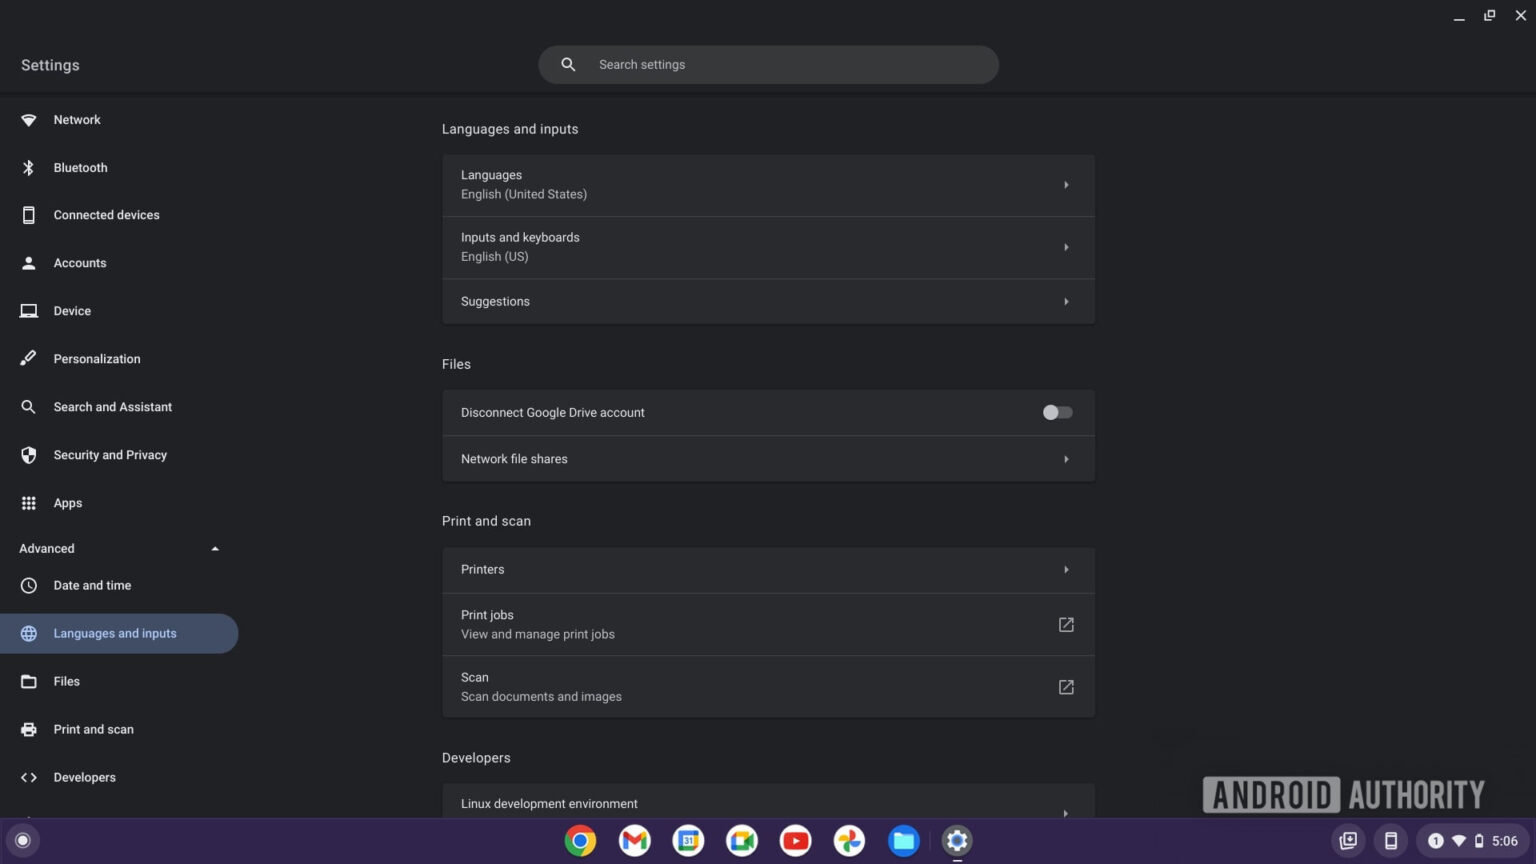Image resolution: width=1536 pixels, height=864 pixels.
Task: Open Date and time settings
Action: coord(92,585)
